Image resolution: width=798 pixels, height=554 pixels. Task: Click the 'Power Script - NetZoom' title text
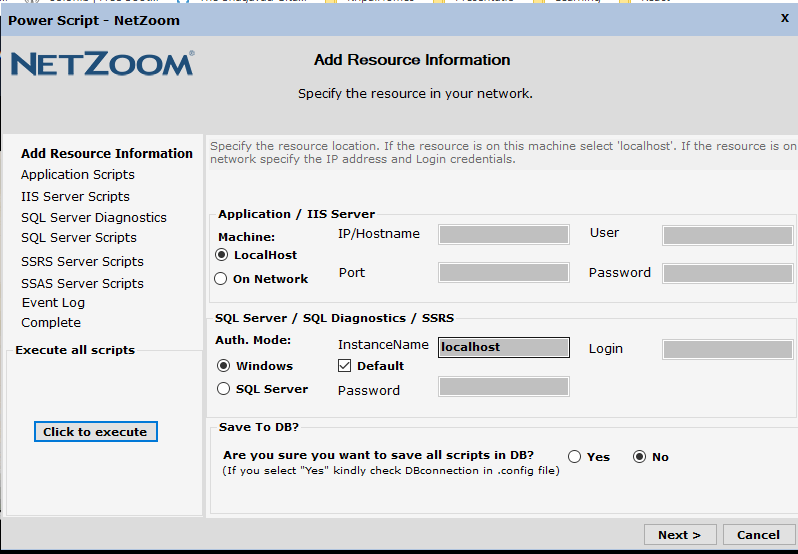click(94, 20)
